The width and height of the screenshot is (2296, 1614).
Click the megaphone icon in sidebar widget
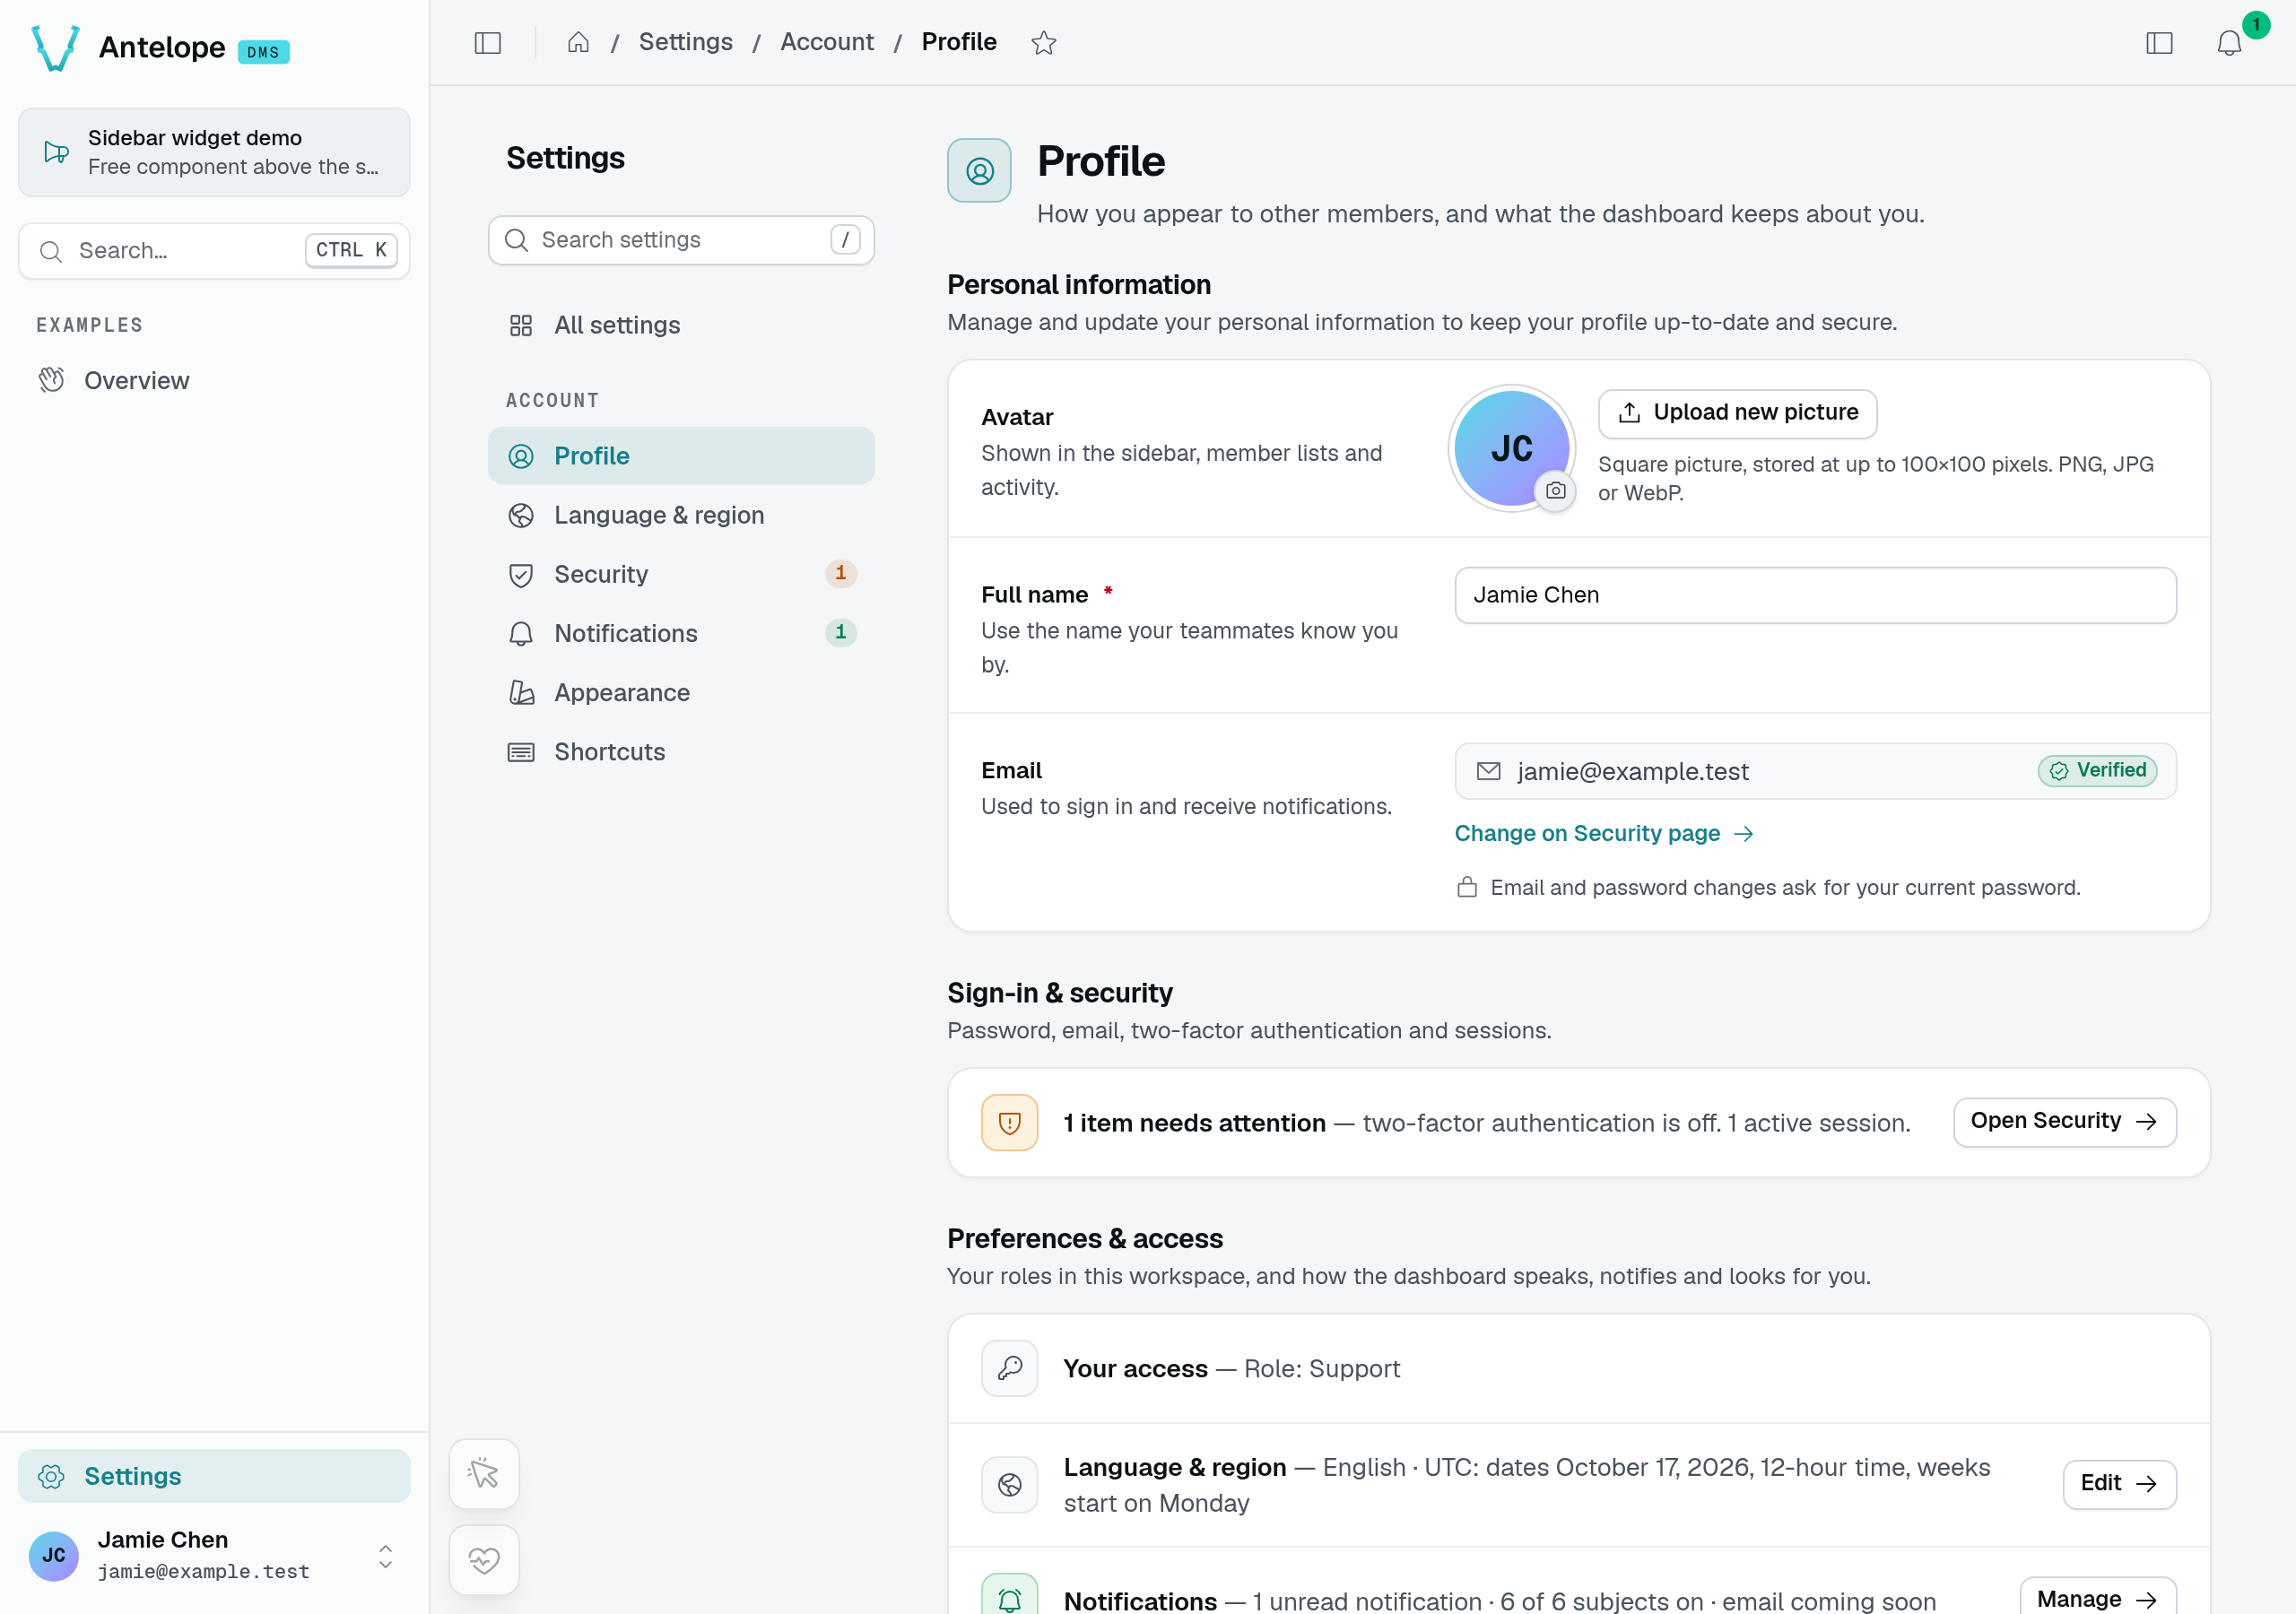[57, 152]
